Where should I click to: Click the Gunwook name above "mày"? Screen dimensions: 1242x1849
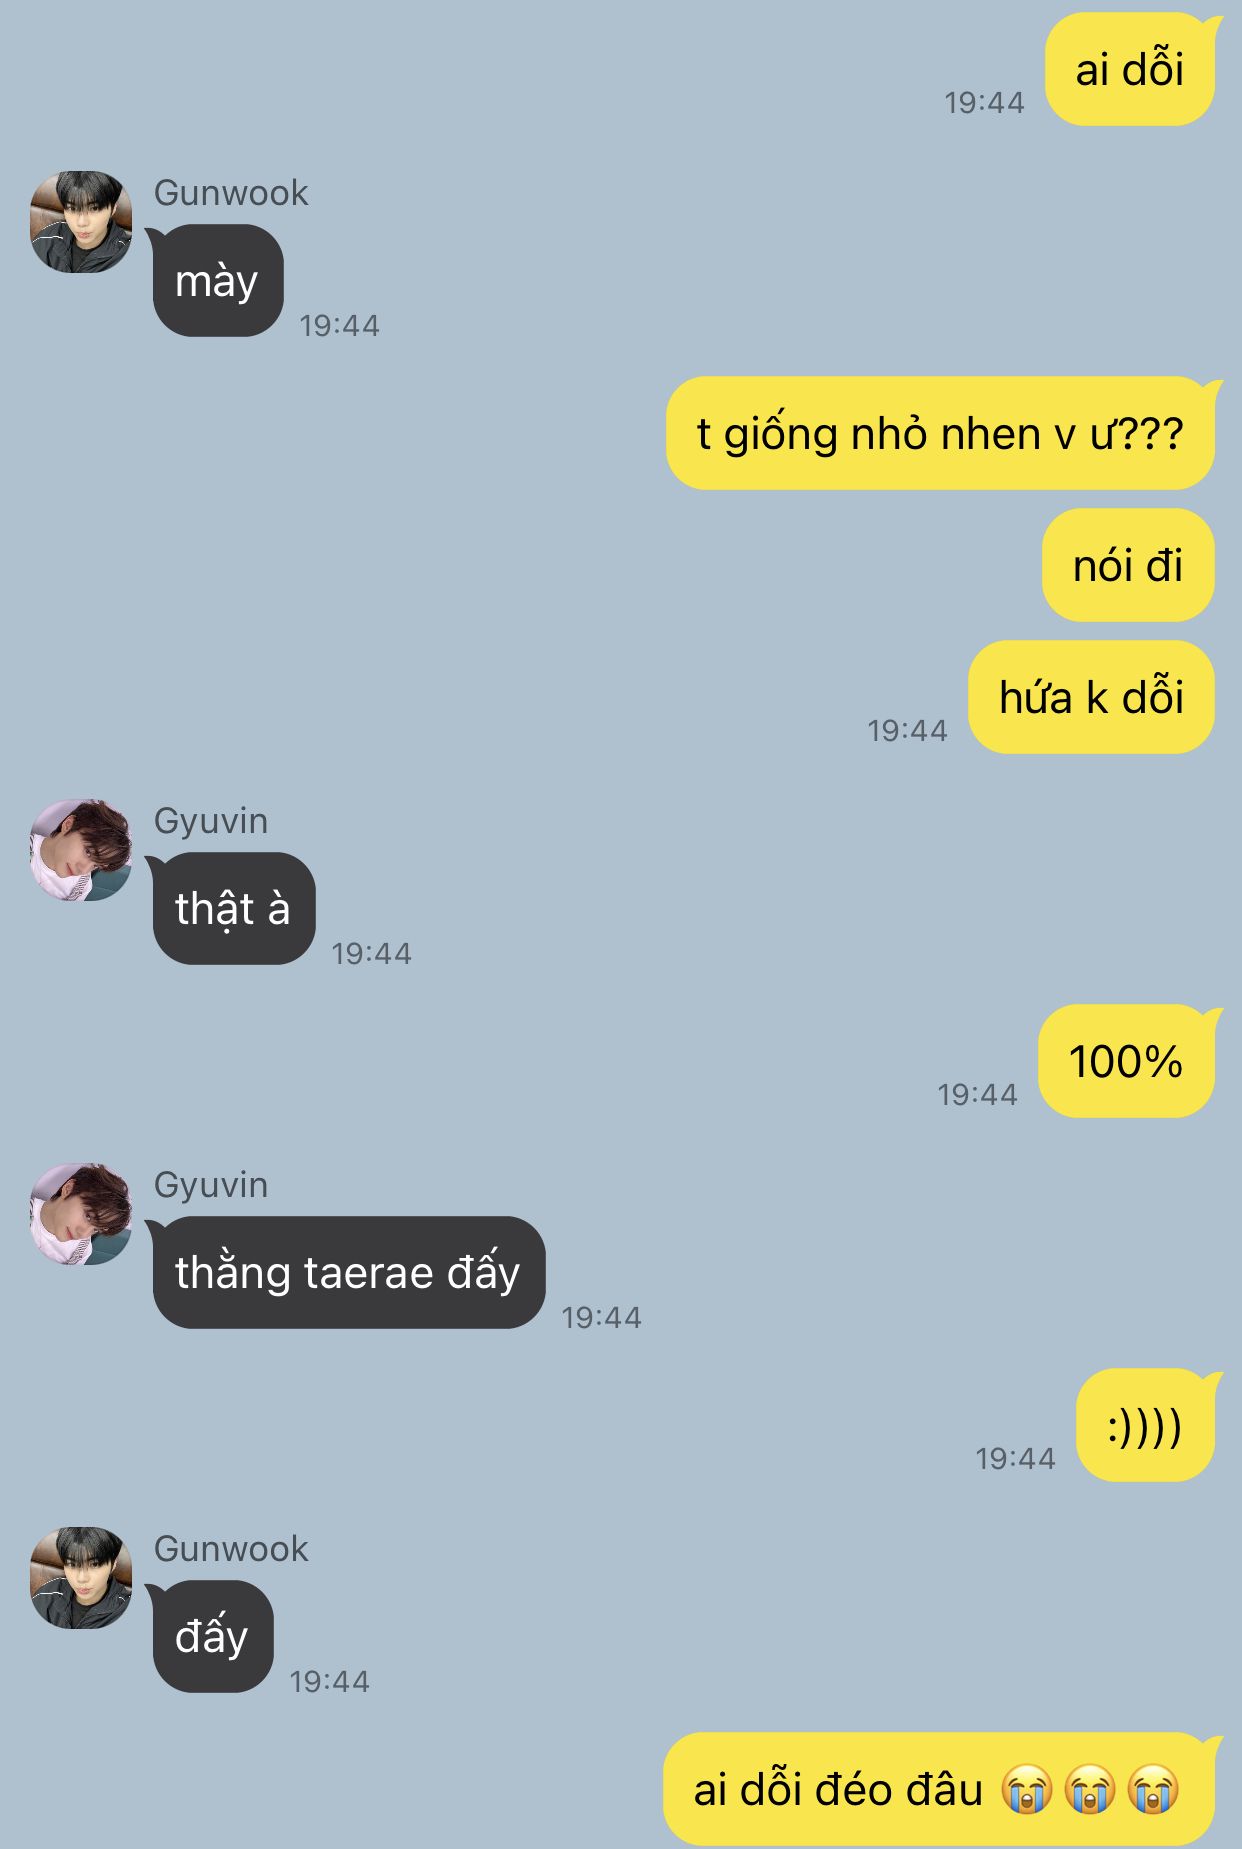[231, 193]
